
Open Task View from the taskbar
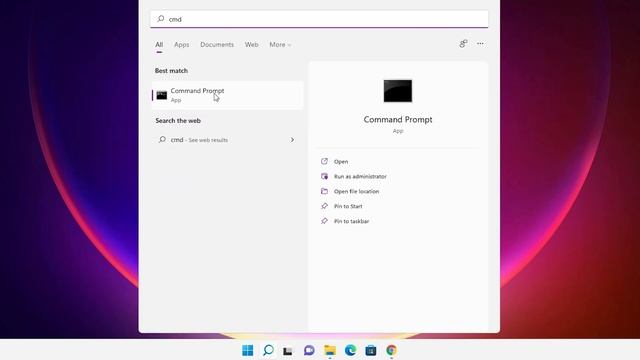coord(288,351)
